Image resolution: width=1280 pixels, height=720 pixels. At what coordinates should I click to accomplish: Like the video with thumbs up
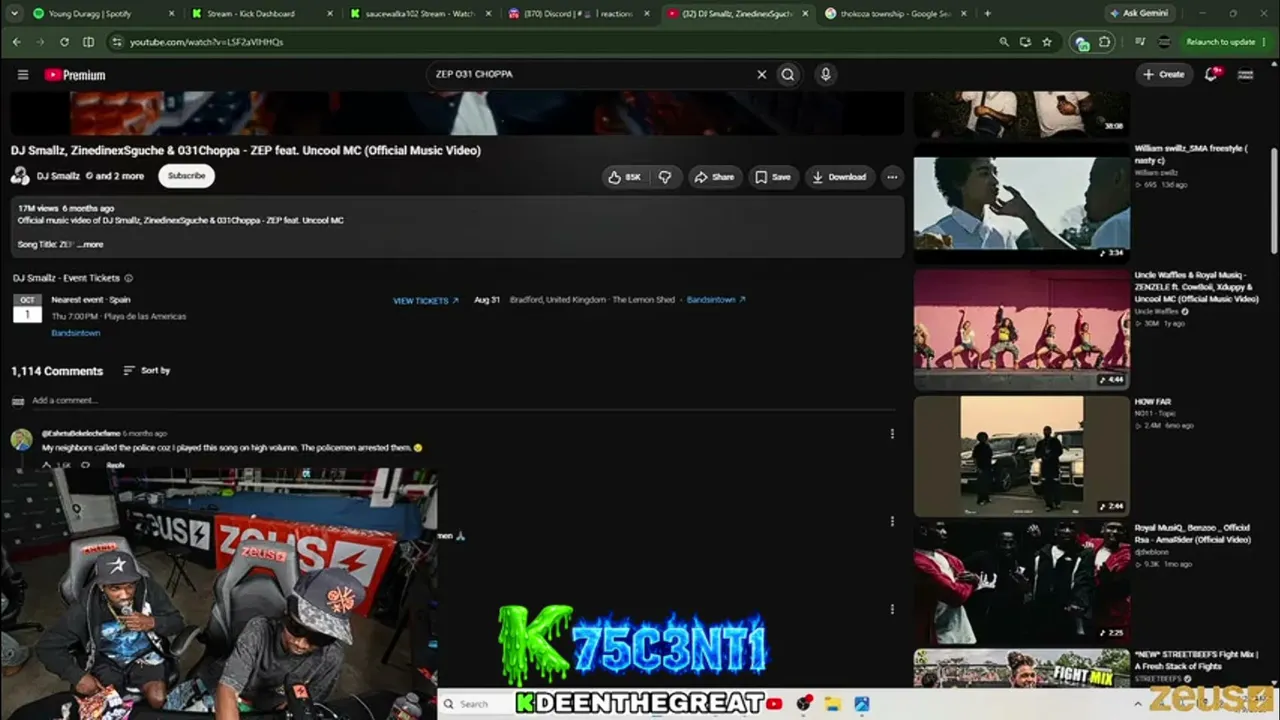coord(624,177)
